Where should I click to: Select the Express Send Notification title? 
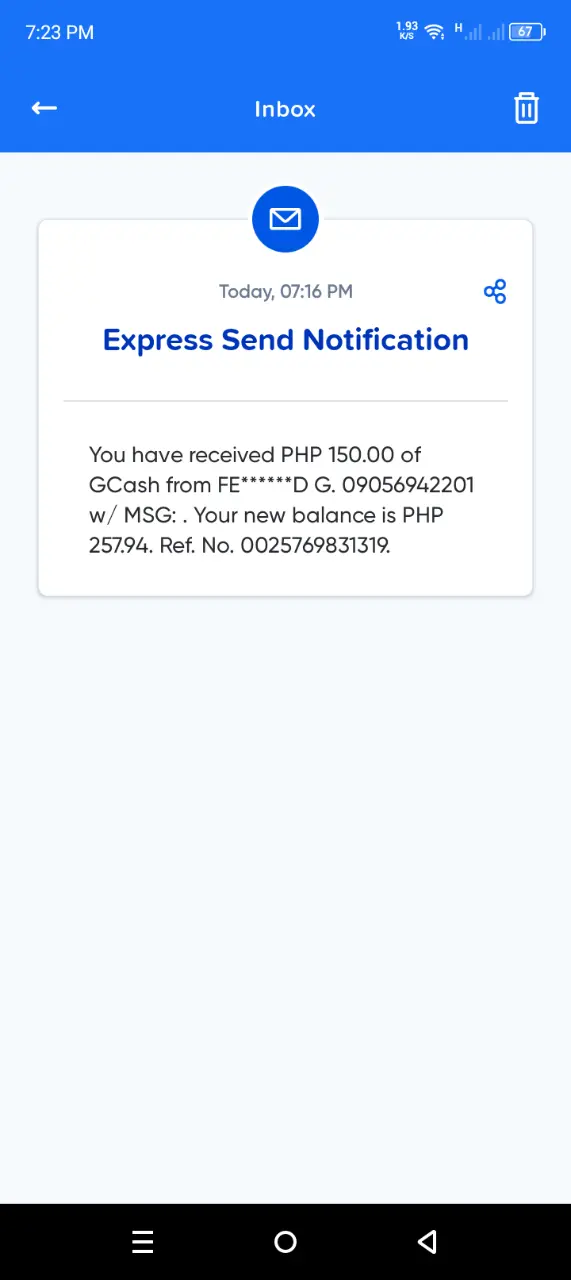pyautogui.click(x=285, y=340)
